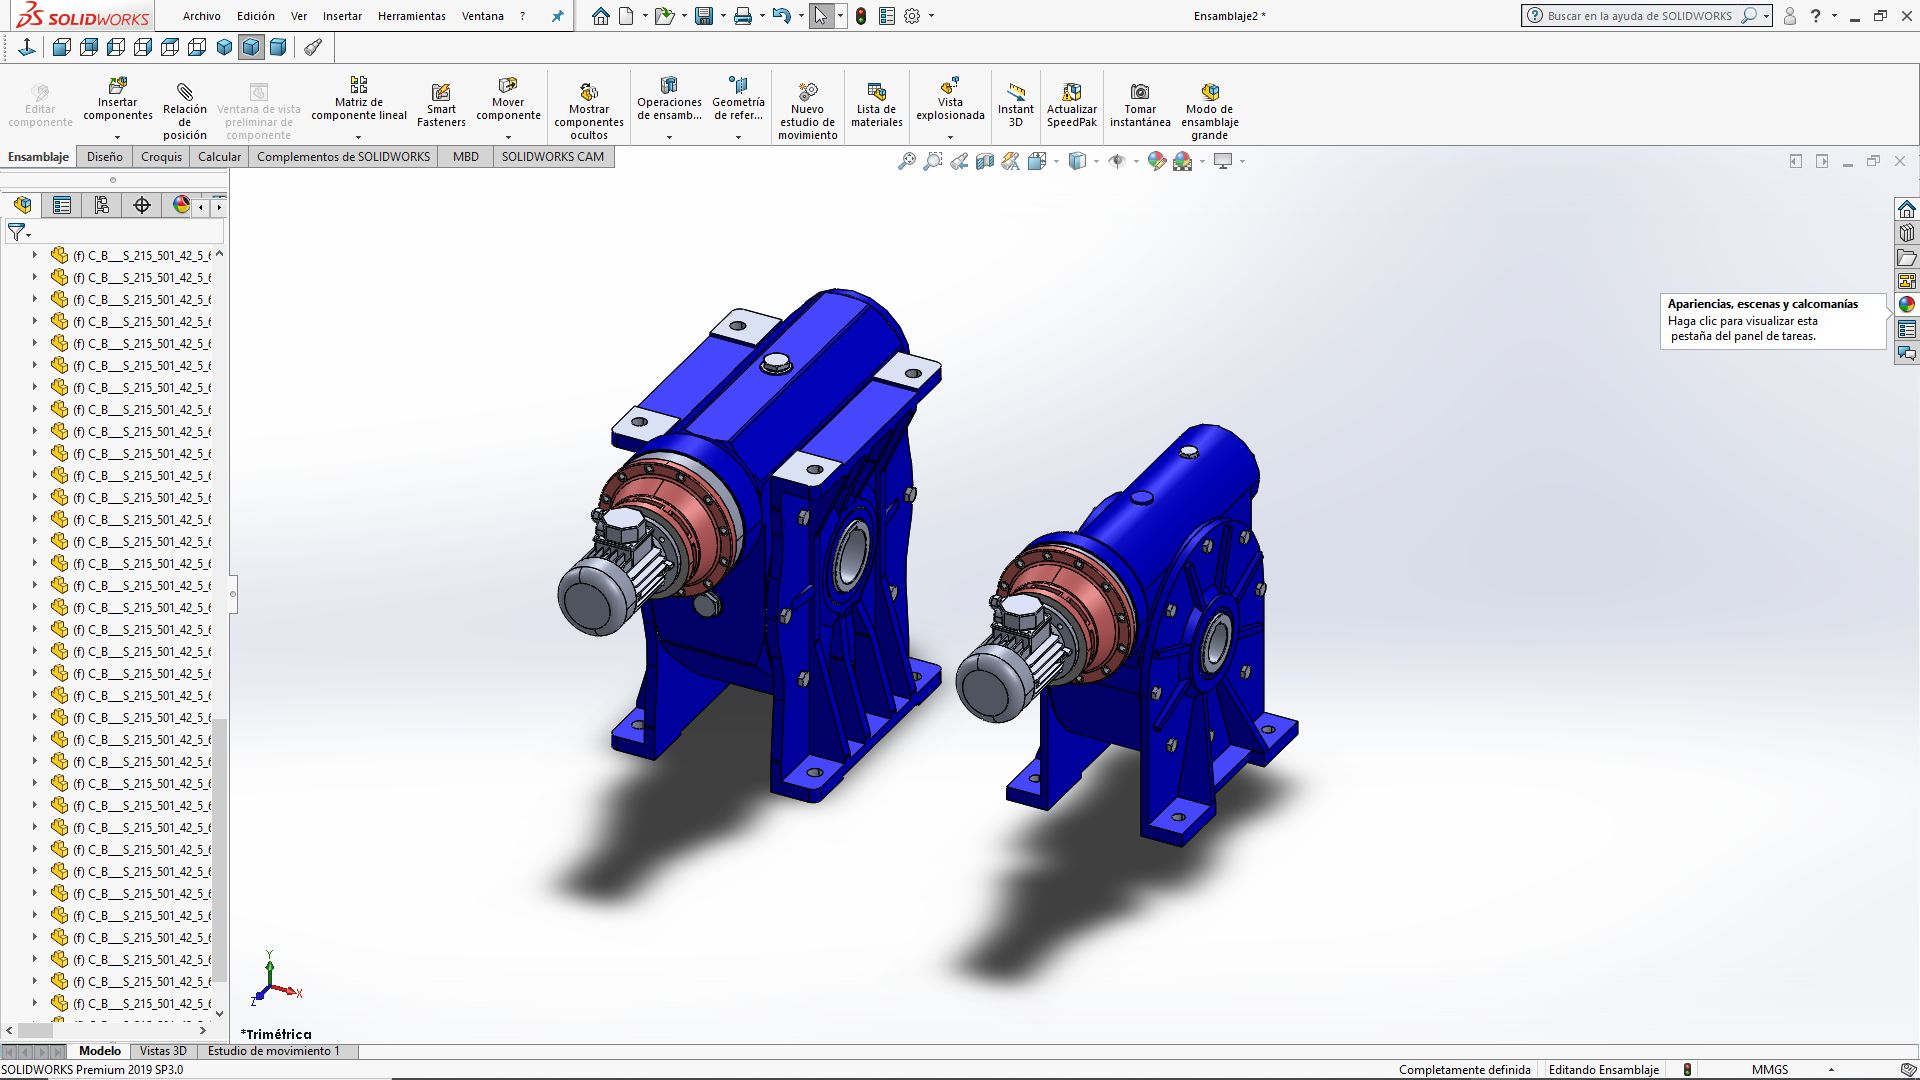
Task: Open Vista explosionada tool
Action: point(950,98)
